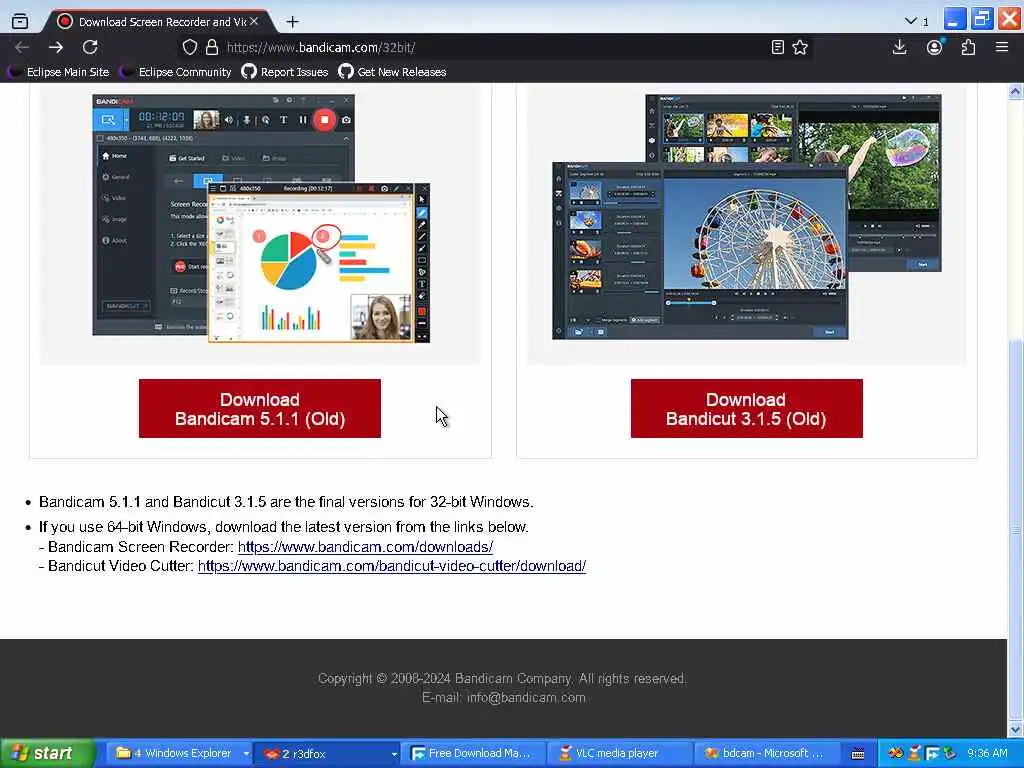Click the VLC cone tray icon

click(x=915, y=754)
